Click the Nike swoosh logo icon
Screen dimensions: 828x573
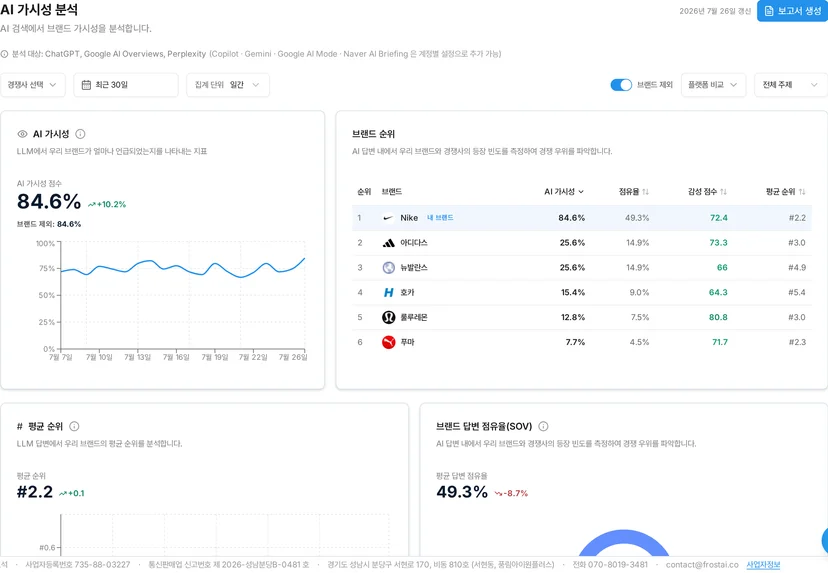tap(388, 218)
